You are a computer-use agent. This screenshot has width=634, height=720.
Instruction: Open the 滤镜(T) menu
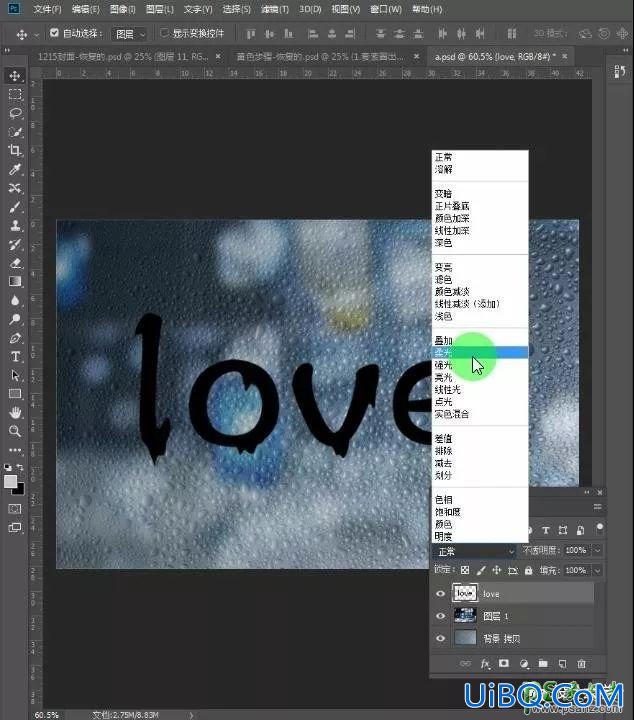[275, 9]
